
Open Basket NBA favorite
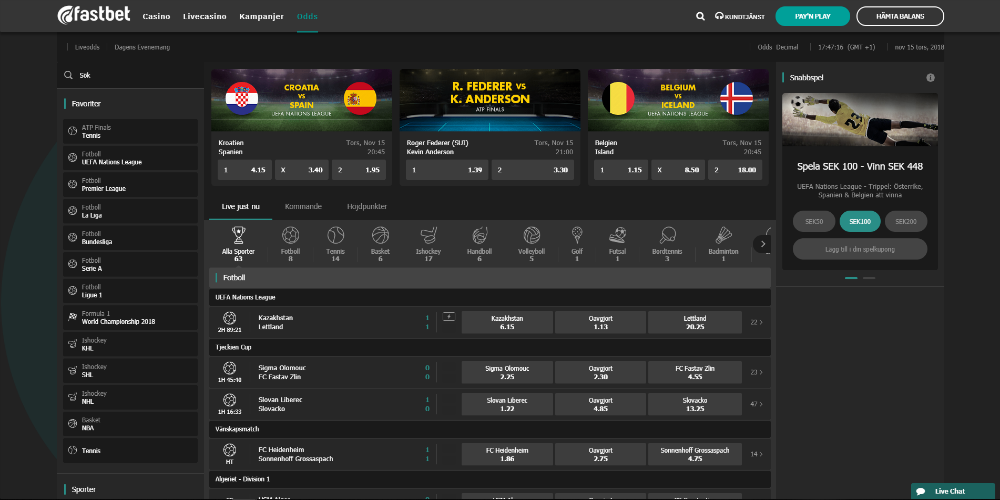(x=130, y=424)
